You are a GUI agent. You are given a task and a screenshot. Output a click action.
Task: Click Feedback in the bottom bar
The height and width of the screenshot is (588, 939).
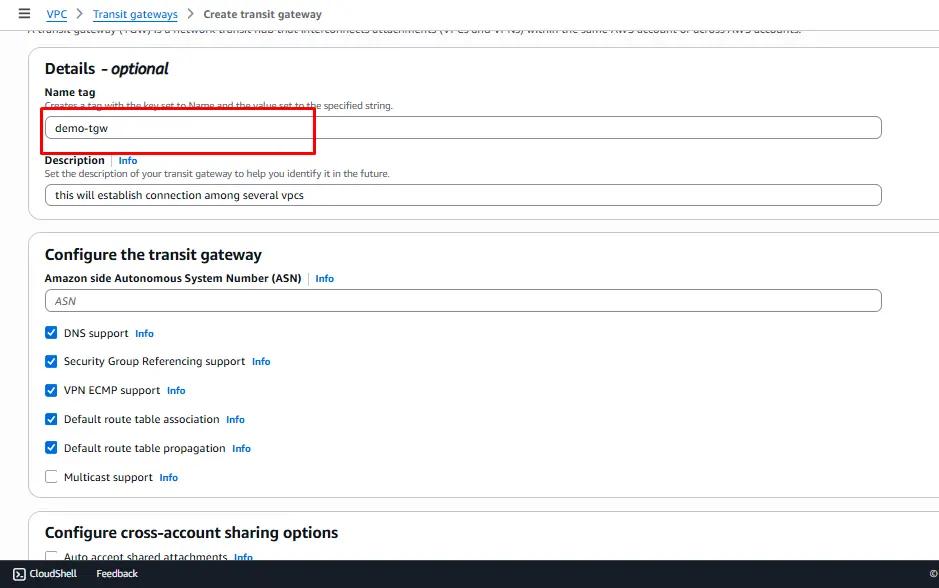(117, 574)
